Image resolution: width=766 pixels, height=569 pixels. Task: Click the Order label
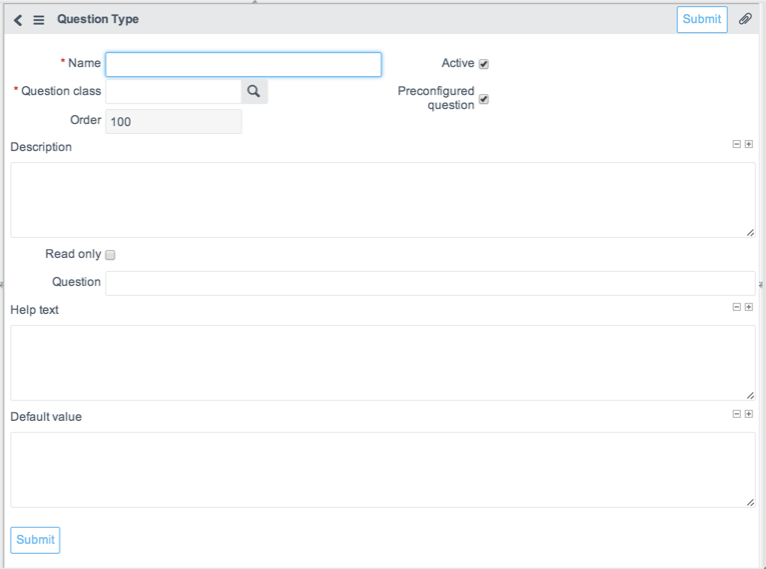point(85,120)
